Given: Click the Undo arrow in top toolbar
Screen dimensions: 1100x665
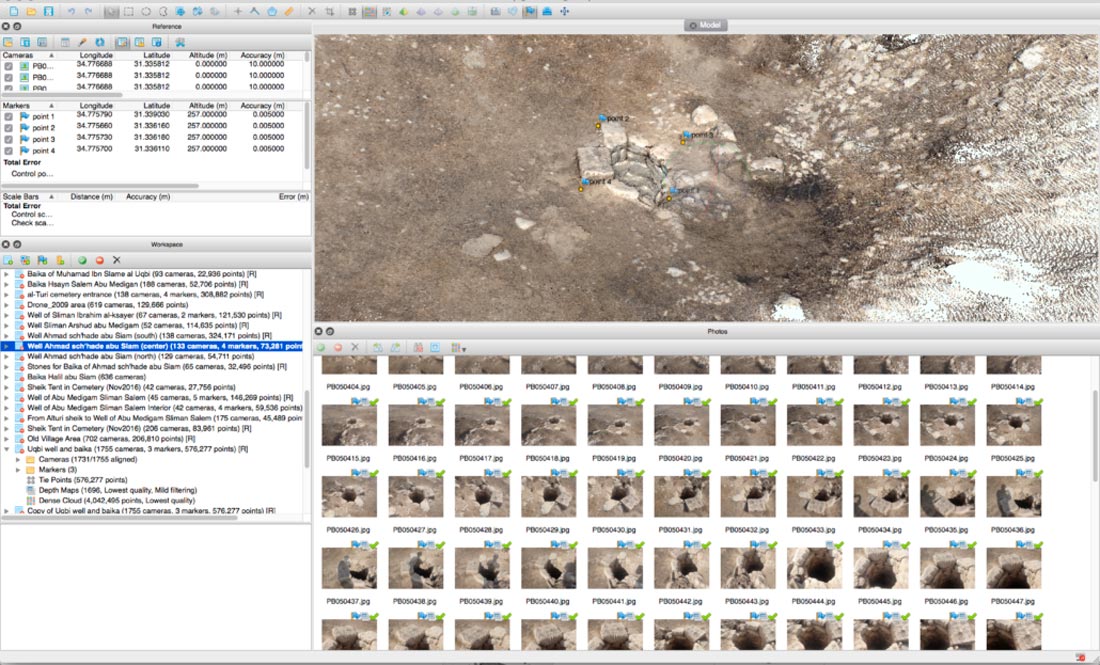Looking at the screenshot, I should [71, 11].
